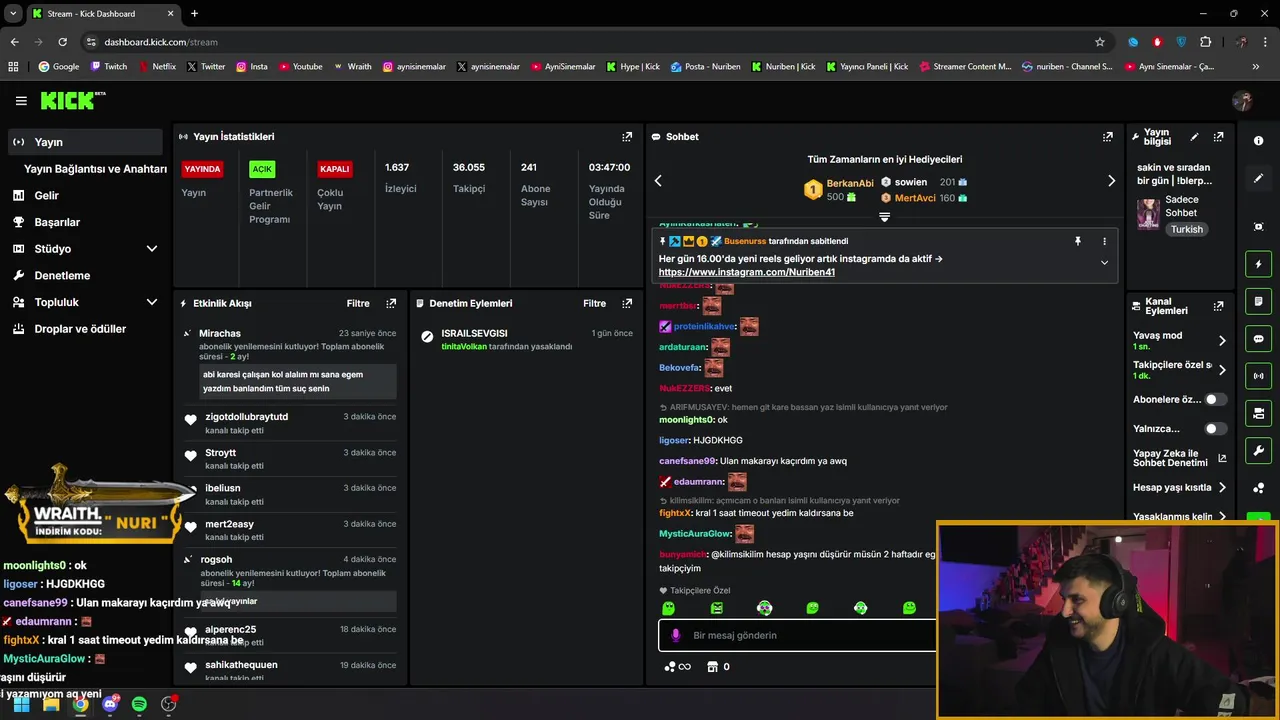Switch to Stream - Kick Dashboard tab
Viewport: 1280px width, 720px height.
pos(102,14)
